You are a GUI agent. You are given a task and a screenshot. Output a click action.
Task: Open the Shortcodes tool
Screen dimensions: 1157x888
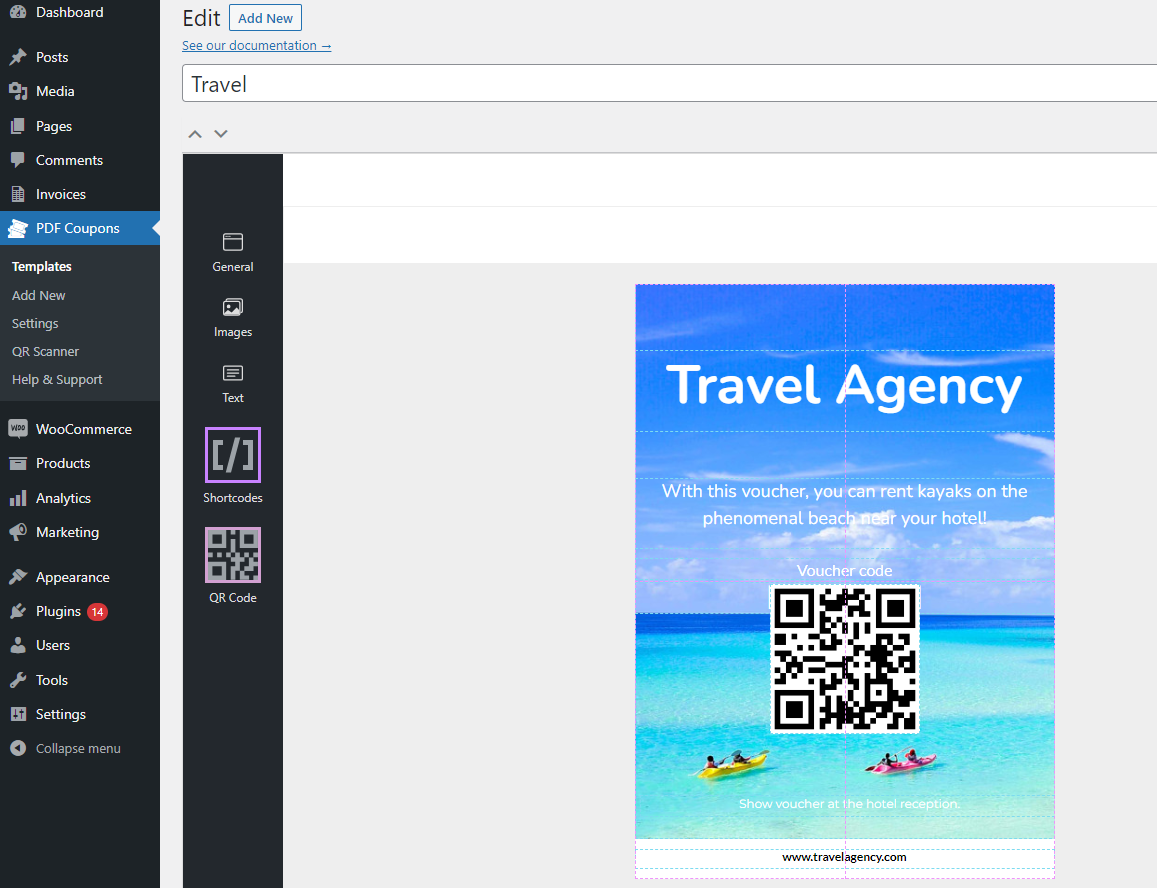[232, 455]
